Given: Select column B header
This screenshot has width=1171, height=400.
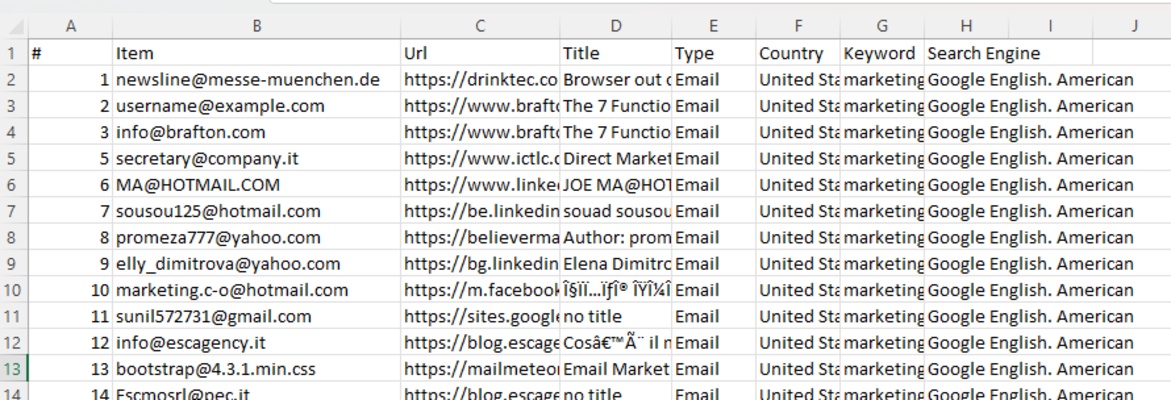Looking at the screenshot, I should click(257, 26).
